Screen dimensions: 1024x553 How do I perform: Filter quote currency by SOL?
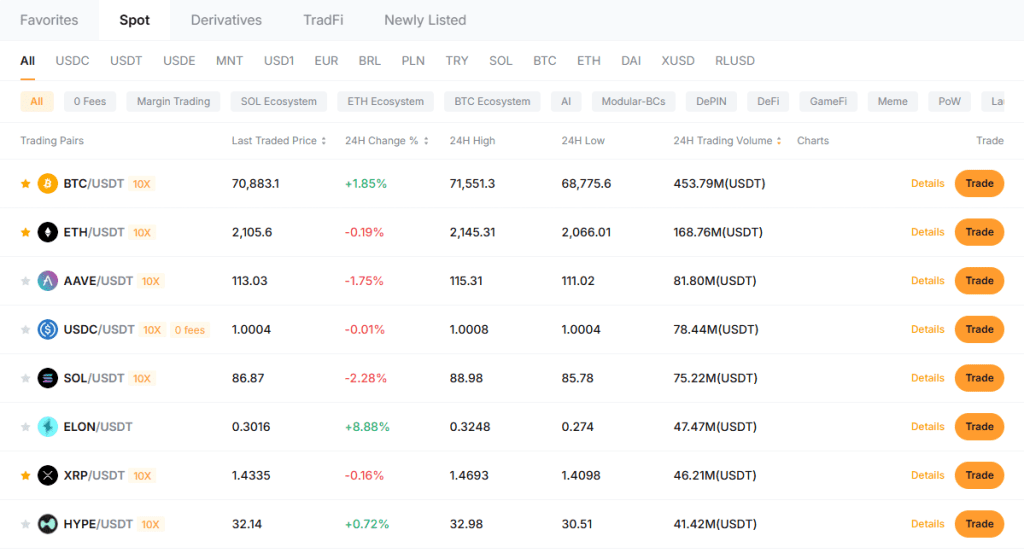[501, 61]
